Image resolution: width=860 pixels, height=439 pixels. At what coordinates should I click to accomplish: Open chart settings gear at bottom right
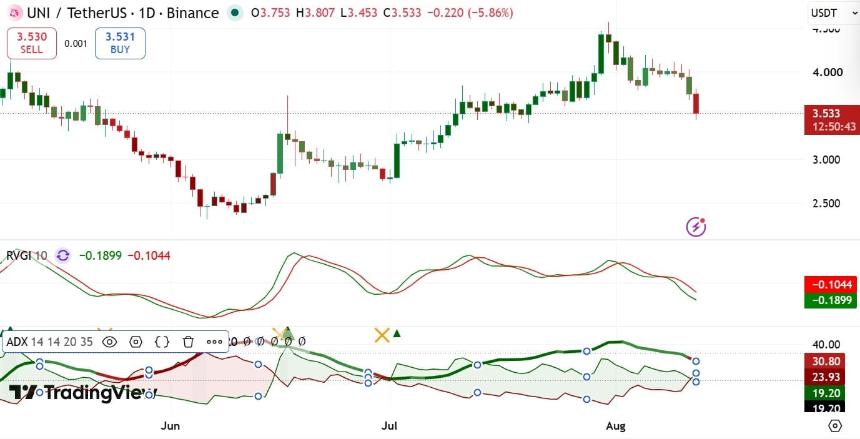point(835,425)
